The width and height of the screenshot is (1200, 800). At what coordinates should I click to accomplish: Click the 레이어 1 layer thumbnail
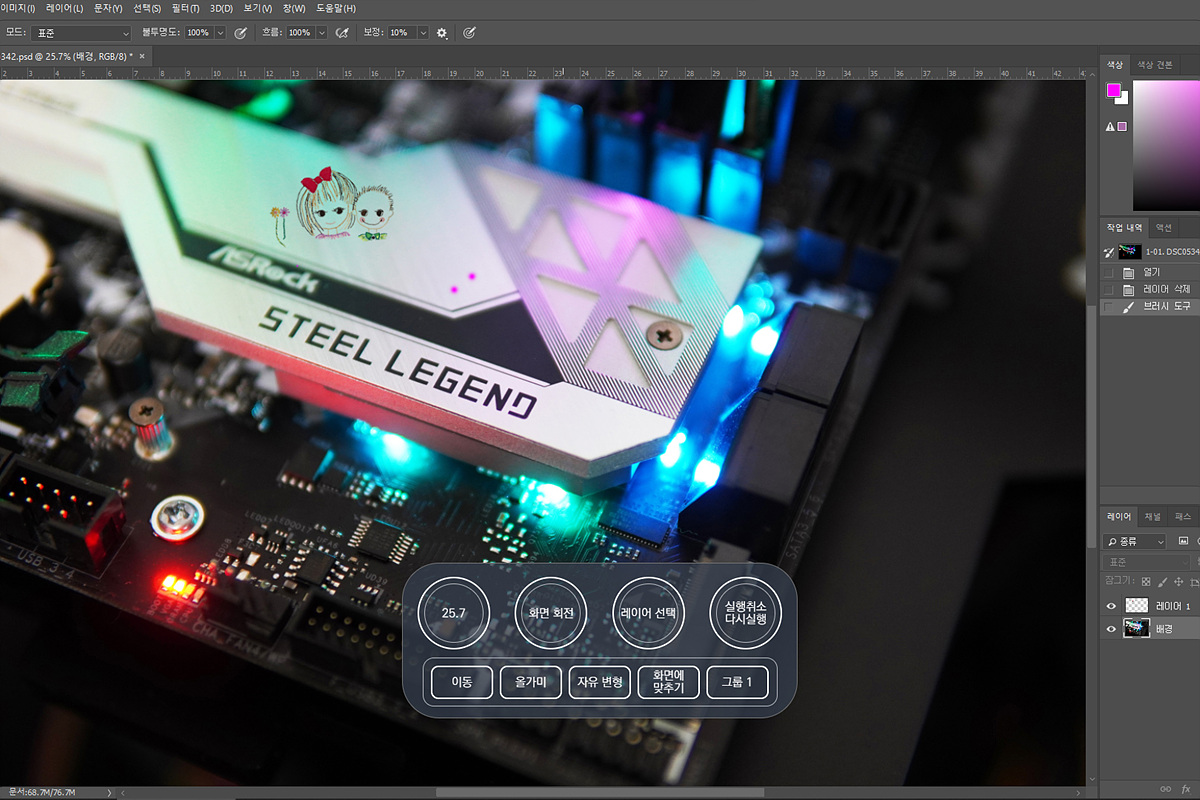pos(1137,606)
